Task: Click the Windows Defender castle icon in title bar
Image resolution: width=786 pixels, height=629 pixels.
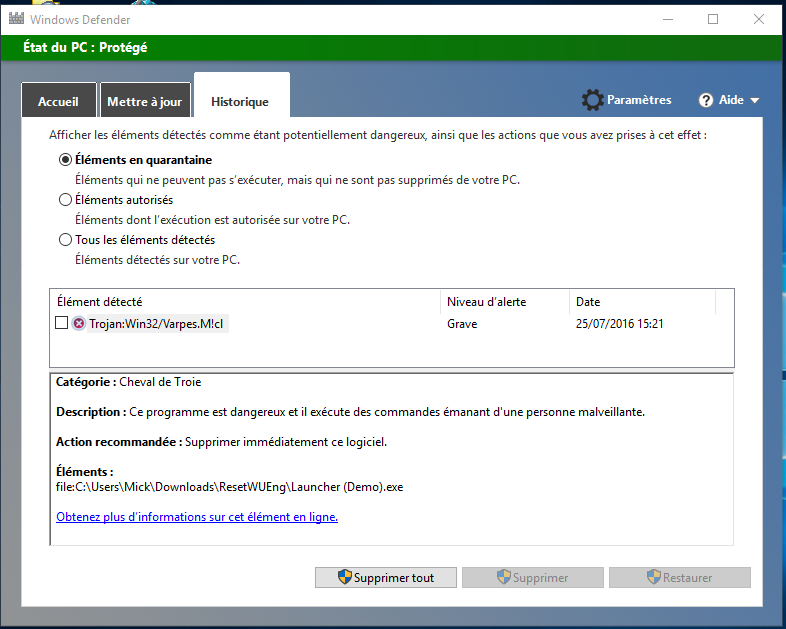Action: pyautogui.click(x=15, y=19)
